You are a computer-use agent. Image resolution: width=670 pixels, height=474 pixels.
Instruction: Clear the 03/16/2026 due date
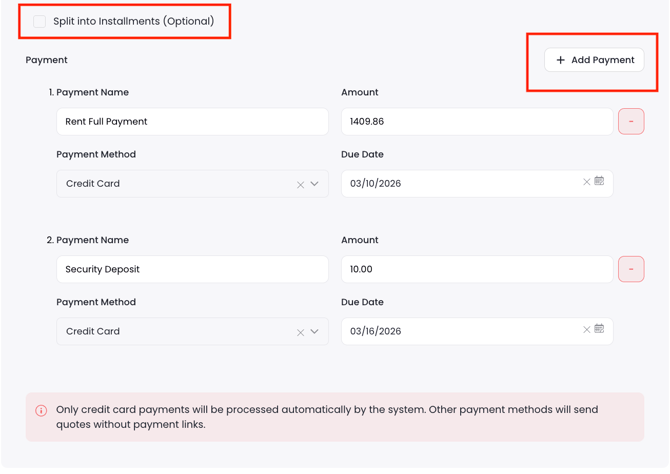pos(586,329)
